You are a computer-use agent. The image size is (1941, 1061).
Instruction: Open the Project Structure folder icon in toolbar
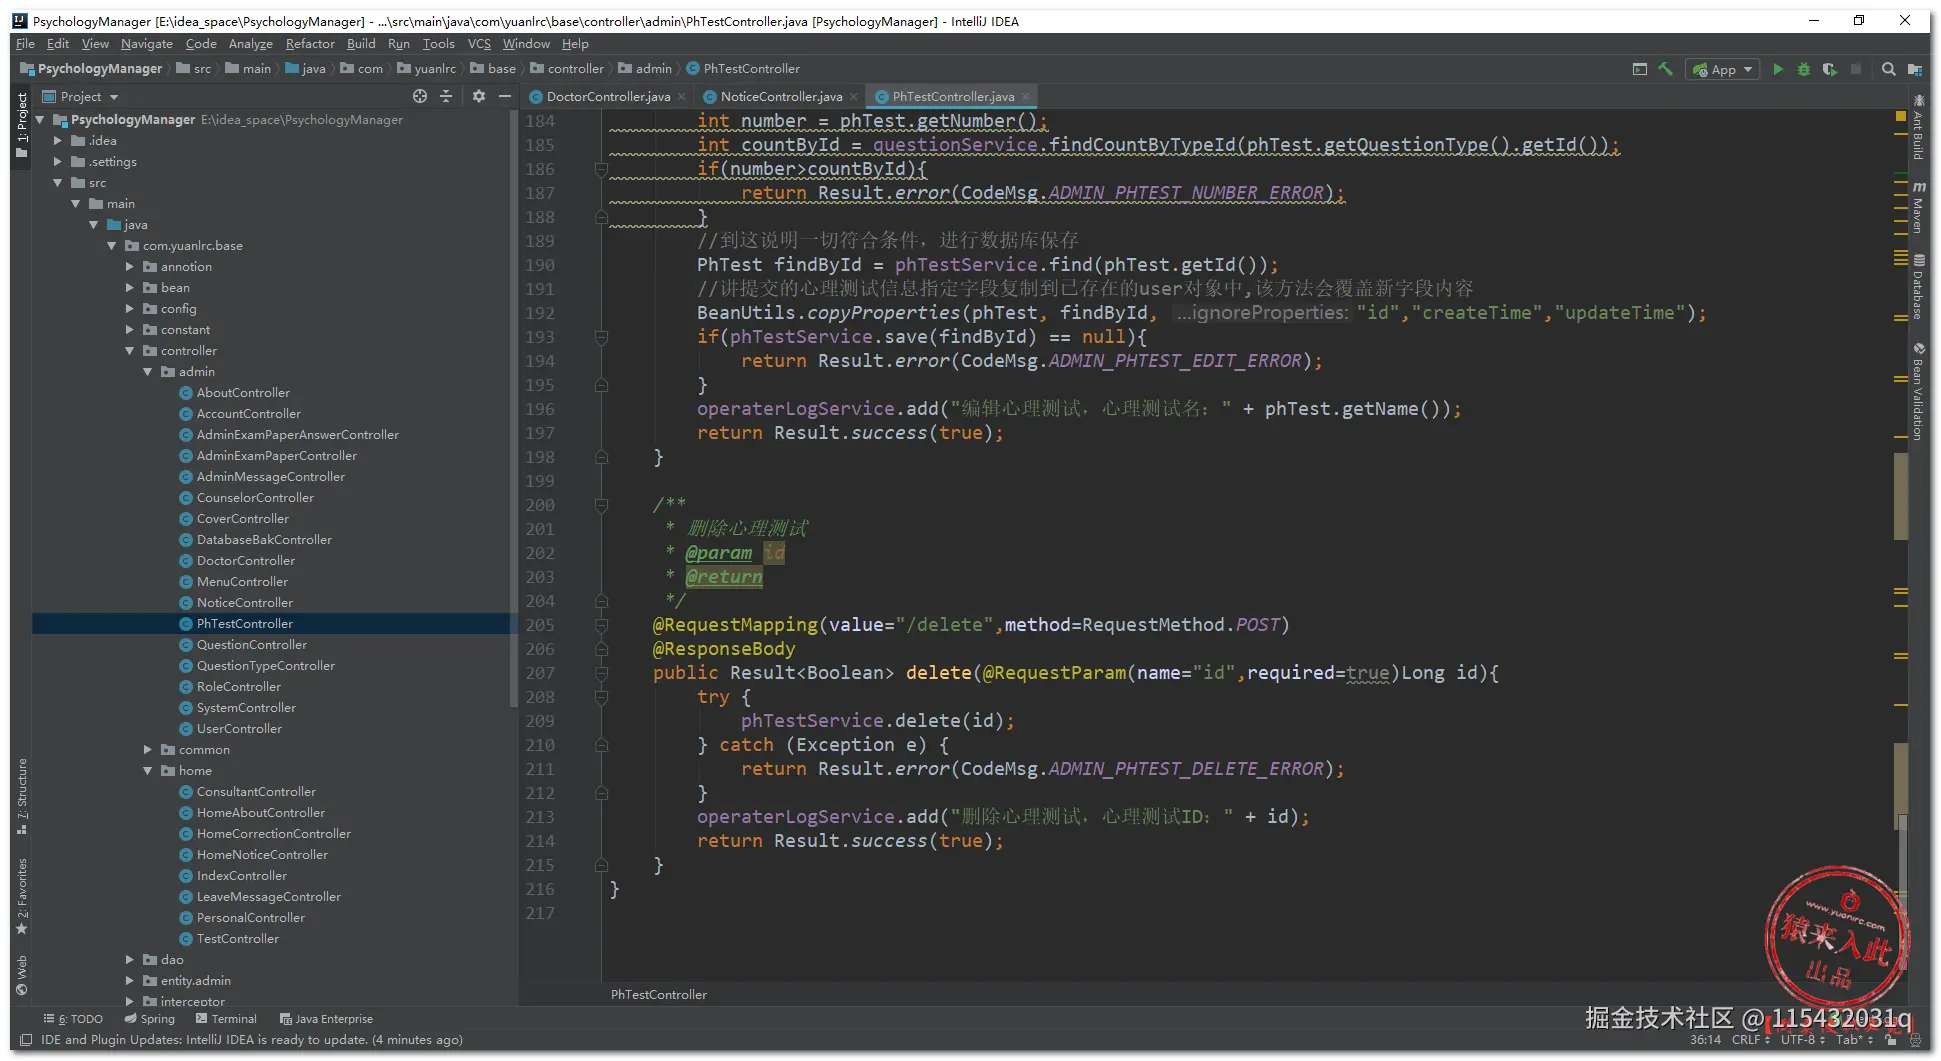1914,69
